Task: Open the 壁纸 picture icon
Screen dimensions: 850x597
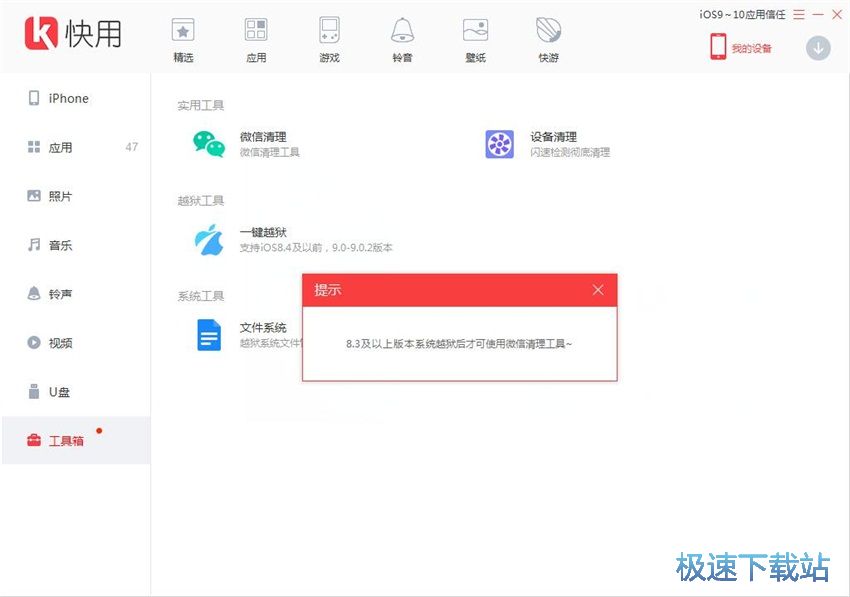Action: [475, 30]
